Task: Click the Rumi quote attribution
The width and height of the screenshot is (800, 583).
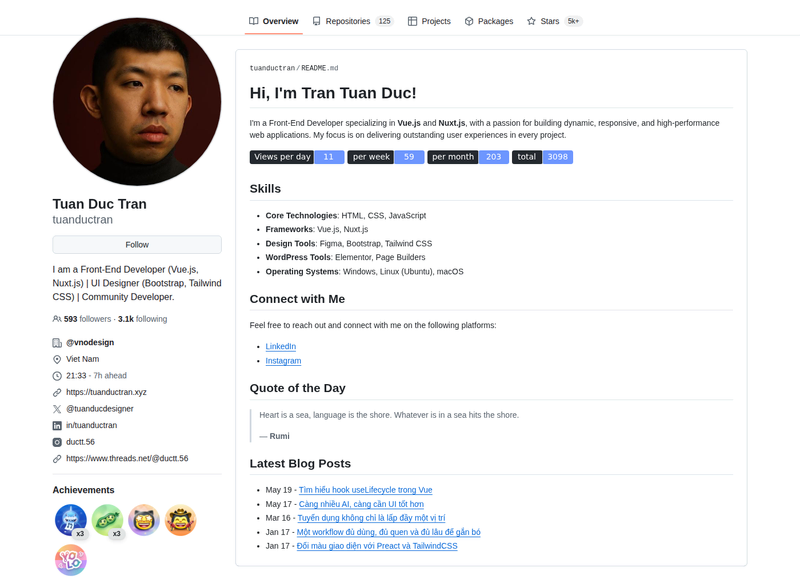Action: [x=274, y=437]
